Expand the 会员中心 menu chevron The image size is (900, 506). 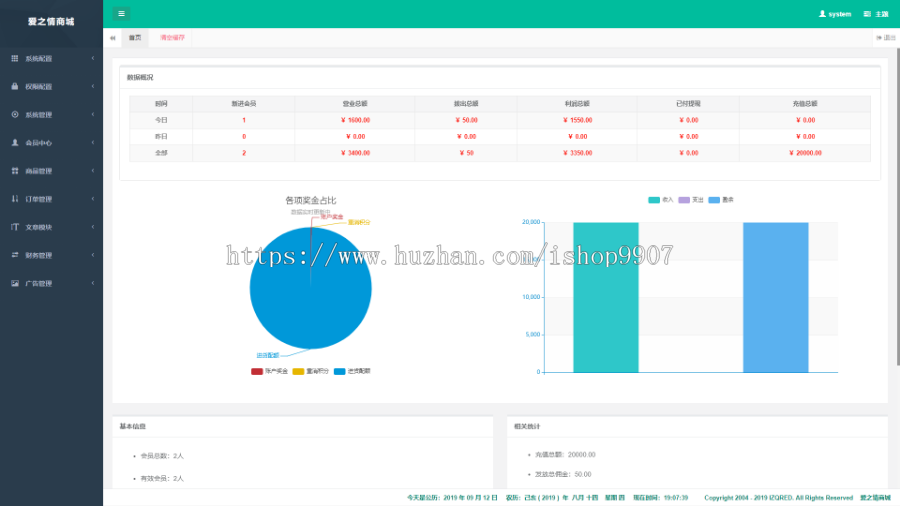click(x=92, y=143)
